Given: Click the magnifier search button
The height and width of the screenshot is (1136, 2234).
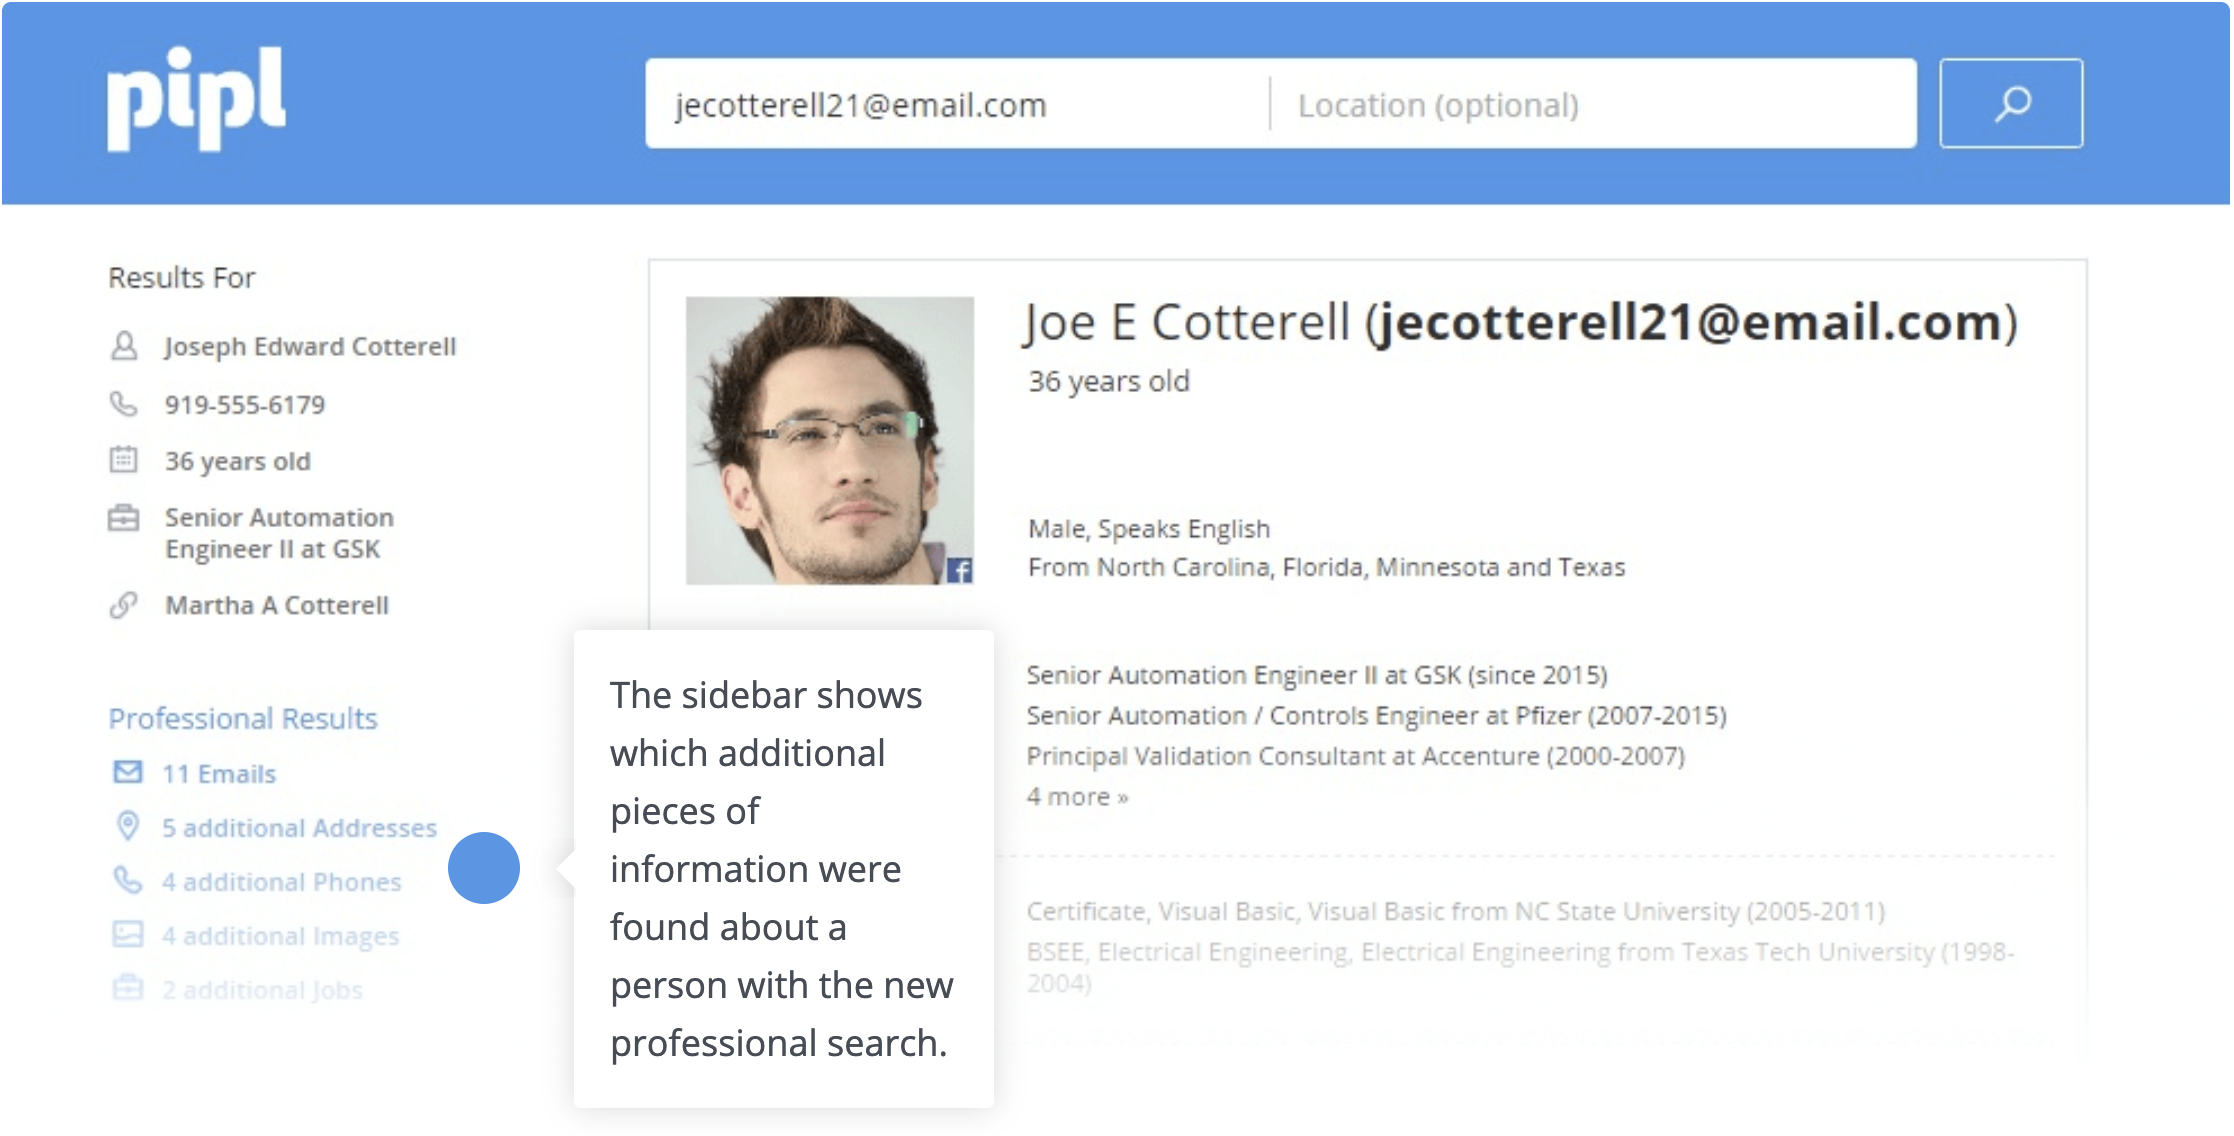Looking at the screenshot, I should pyautogui.click(x=2010, y=103).
